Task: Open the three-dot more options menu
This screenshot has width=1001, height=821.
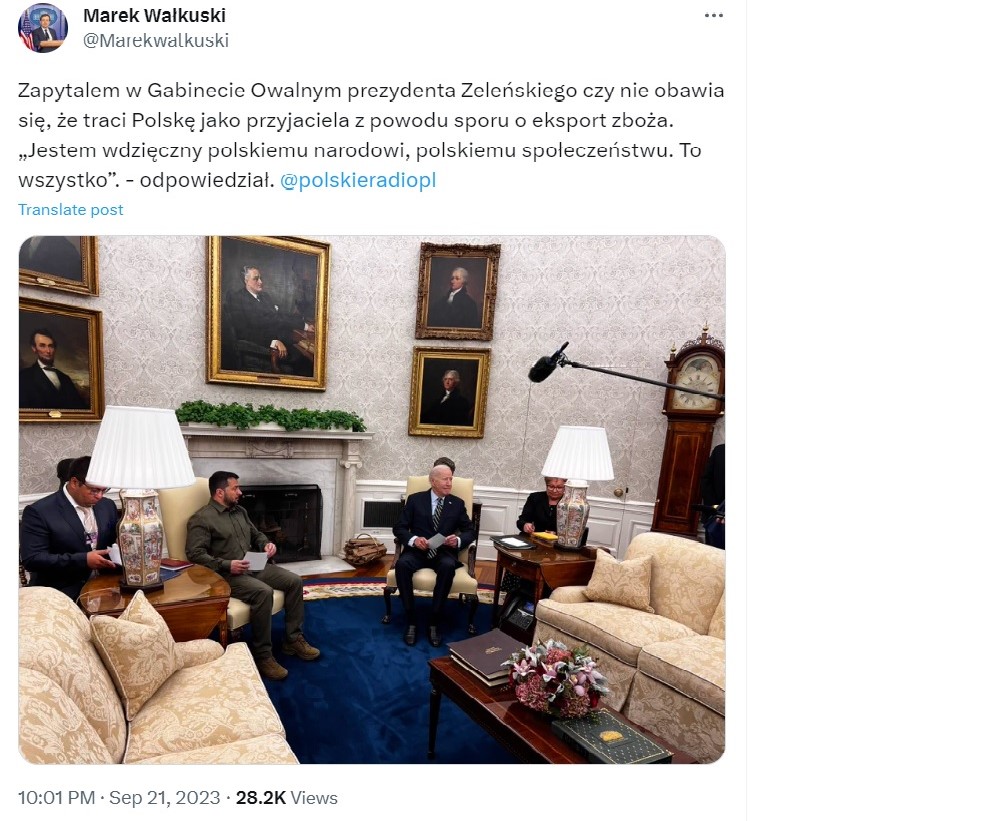Action: [713, 15]
